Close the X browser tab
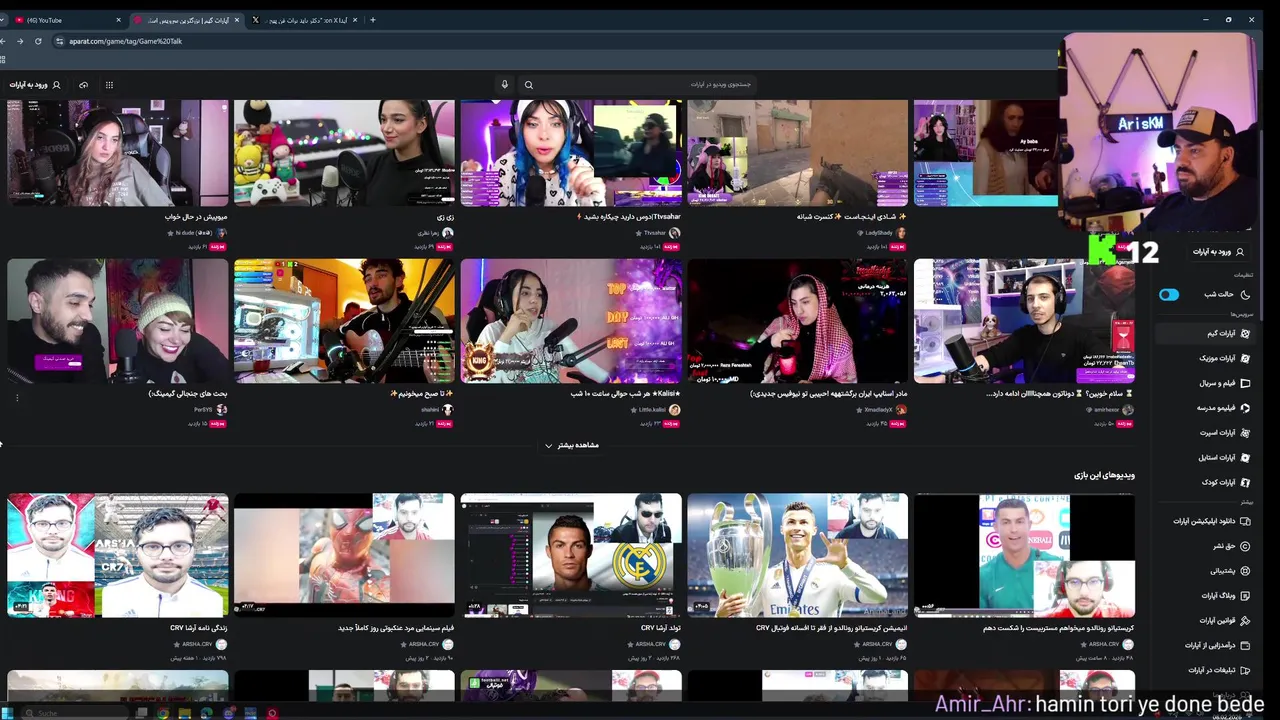Screen dimensions: 1280x720 click(355, 20)
